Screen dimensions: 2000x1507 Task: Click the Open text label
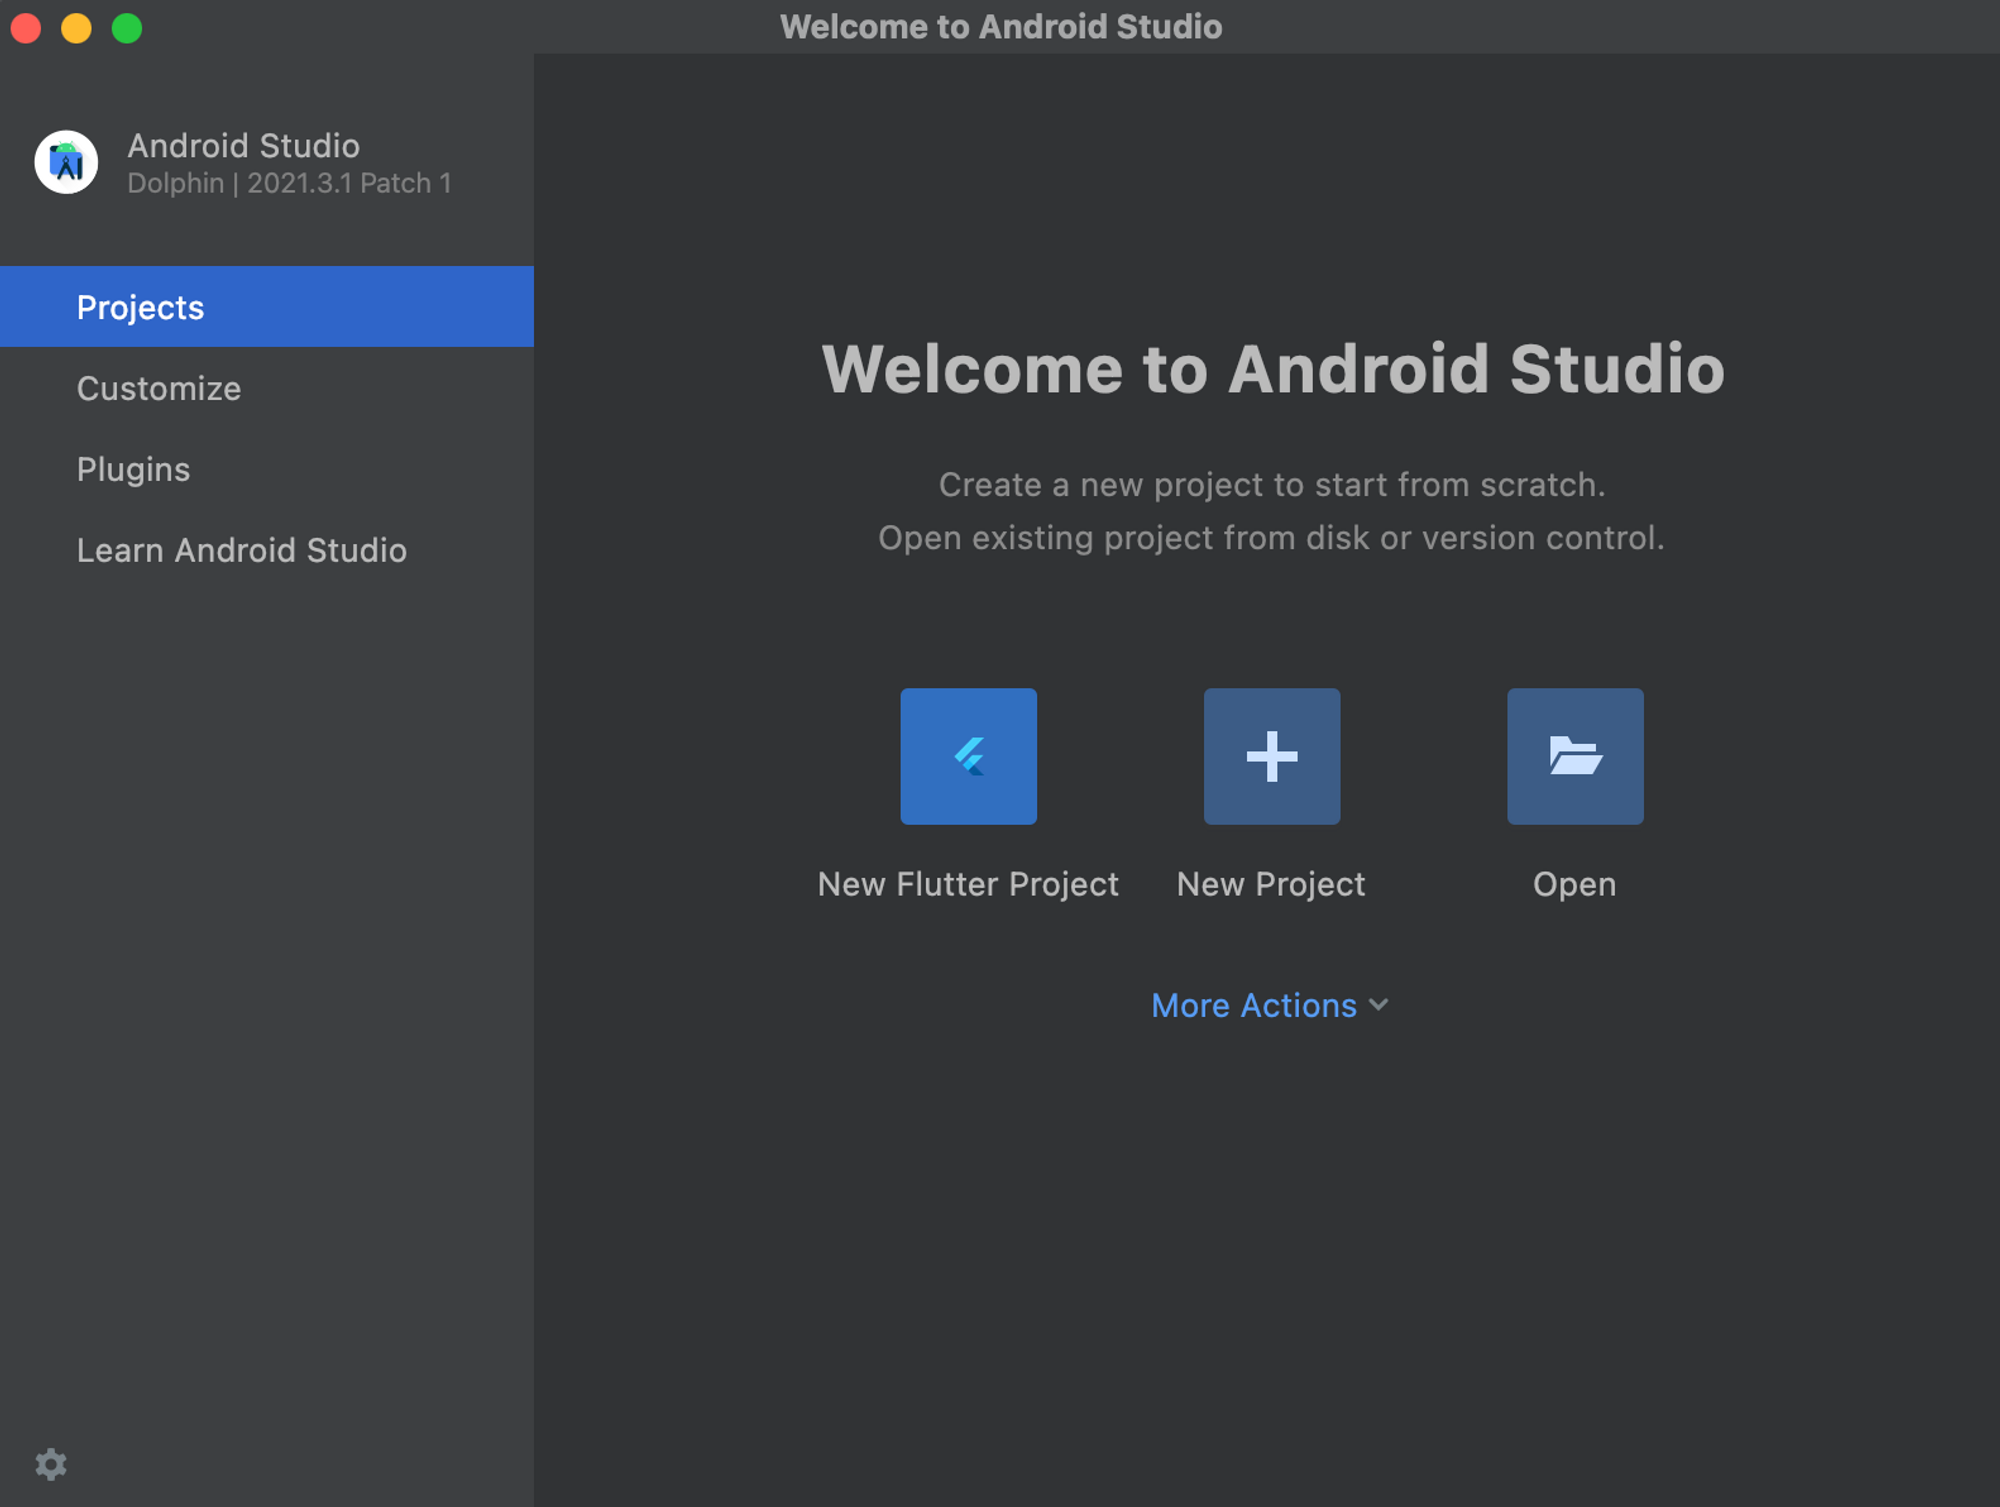1574,884
